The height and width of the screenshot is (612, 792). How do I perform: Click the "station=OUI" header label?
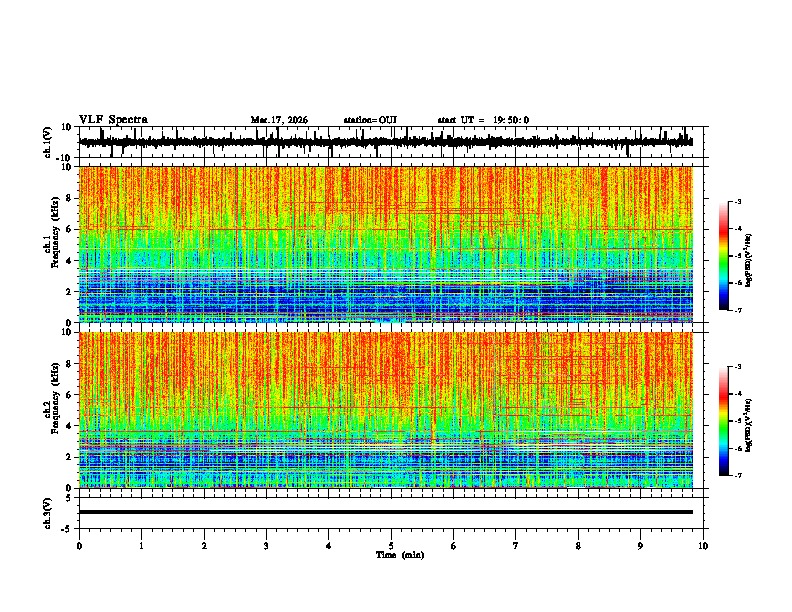point(370,120)
